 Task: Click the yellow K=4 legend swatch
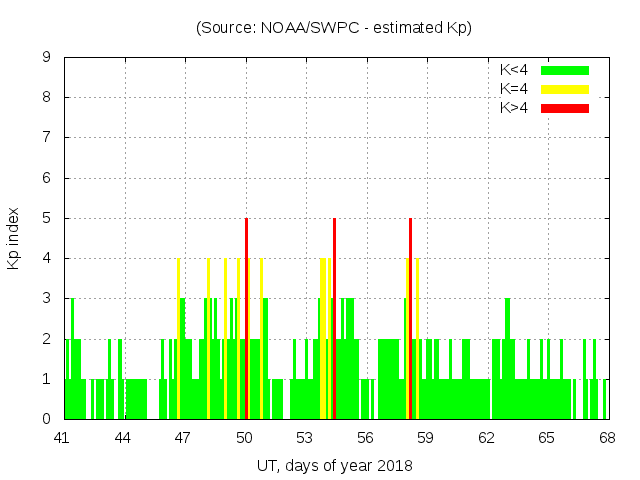(x=565, y=89)
